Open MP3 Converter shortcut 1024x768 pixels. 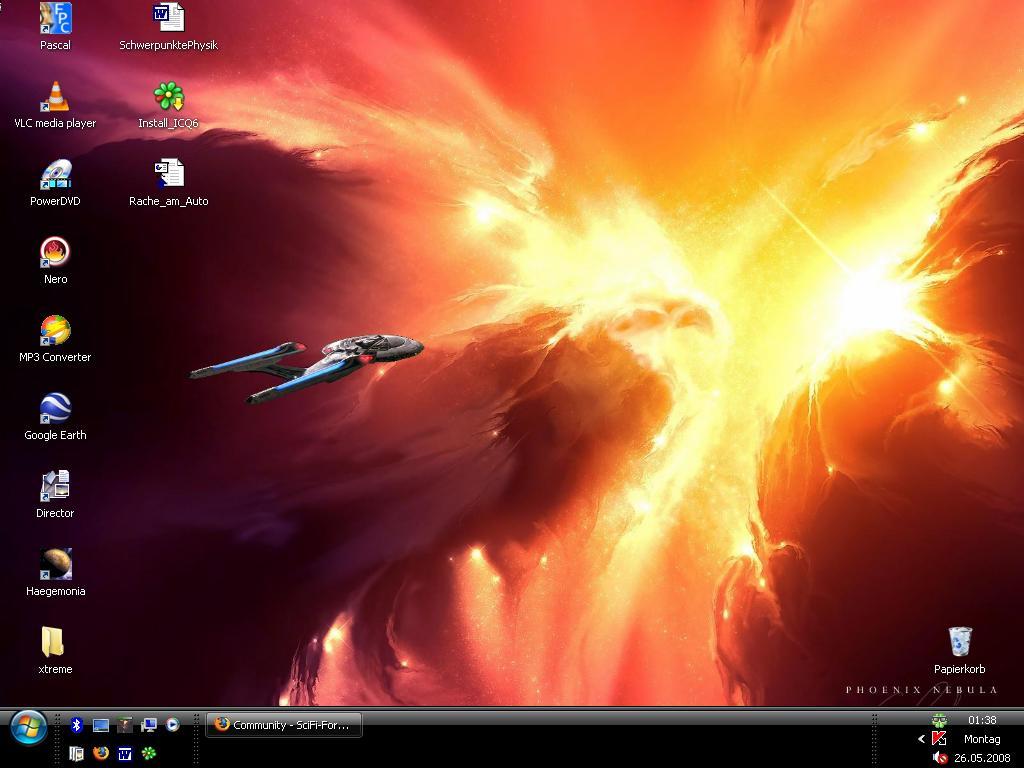coord(55,331)
